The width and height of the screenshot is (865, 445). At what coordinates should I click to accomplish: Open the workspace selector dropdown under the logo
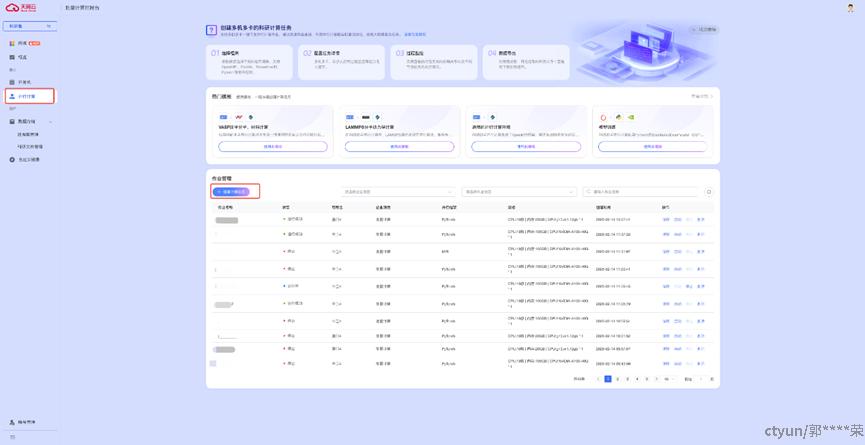(30, 26)
